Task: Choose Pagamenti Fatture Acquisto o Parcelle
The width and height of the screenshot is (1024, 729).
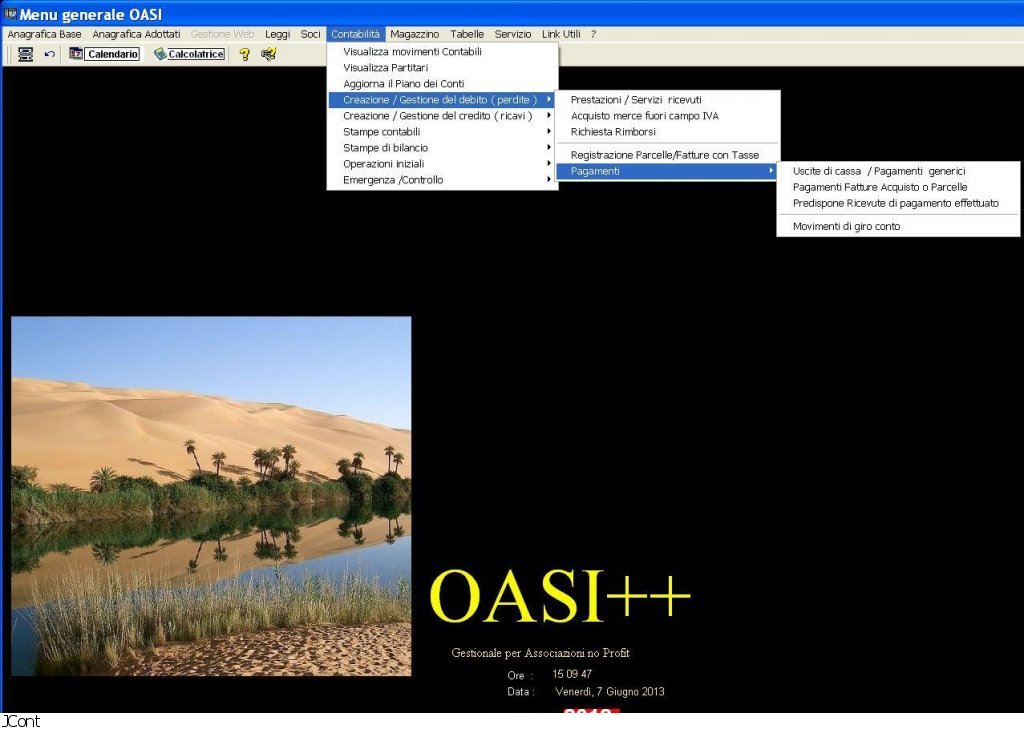Action: pyautogui.click(x=879, y=187)
